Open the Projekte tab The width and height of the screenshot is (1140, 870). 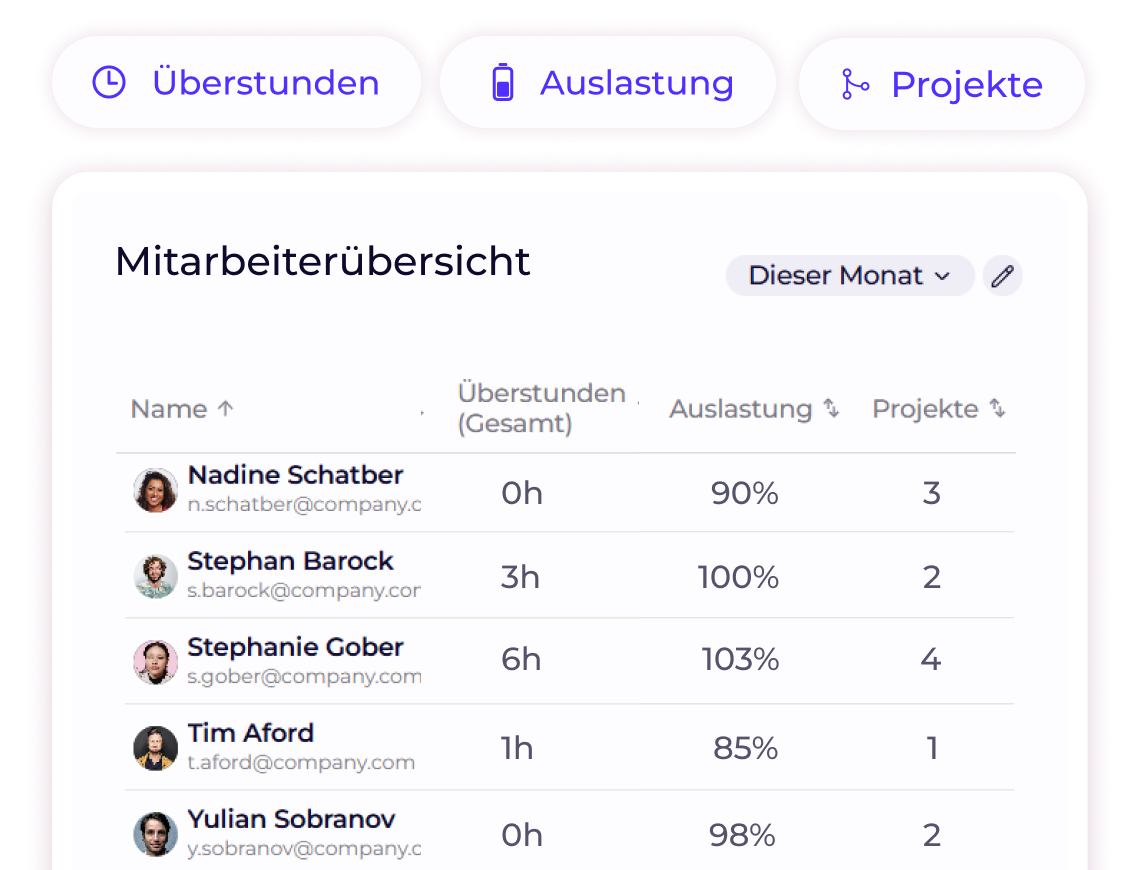click(x=941, y=84)
